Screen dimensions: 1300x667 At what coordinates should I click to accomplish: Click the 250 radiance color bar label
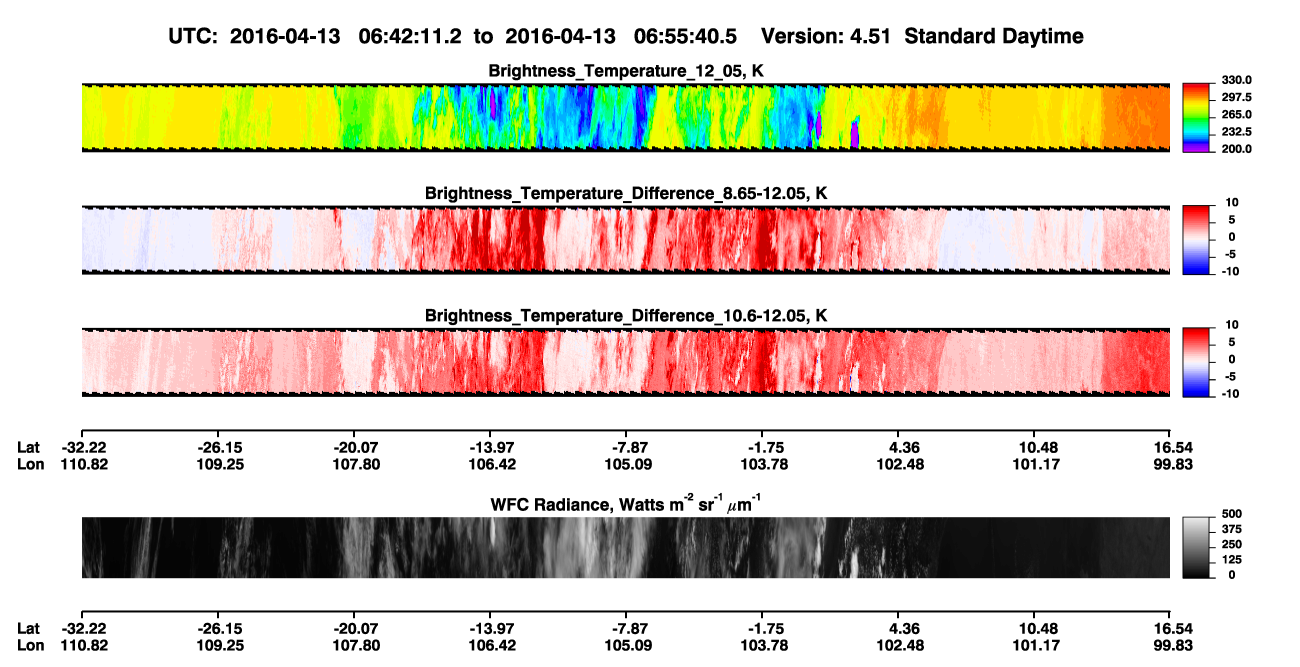tap(1231, 545)
